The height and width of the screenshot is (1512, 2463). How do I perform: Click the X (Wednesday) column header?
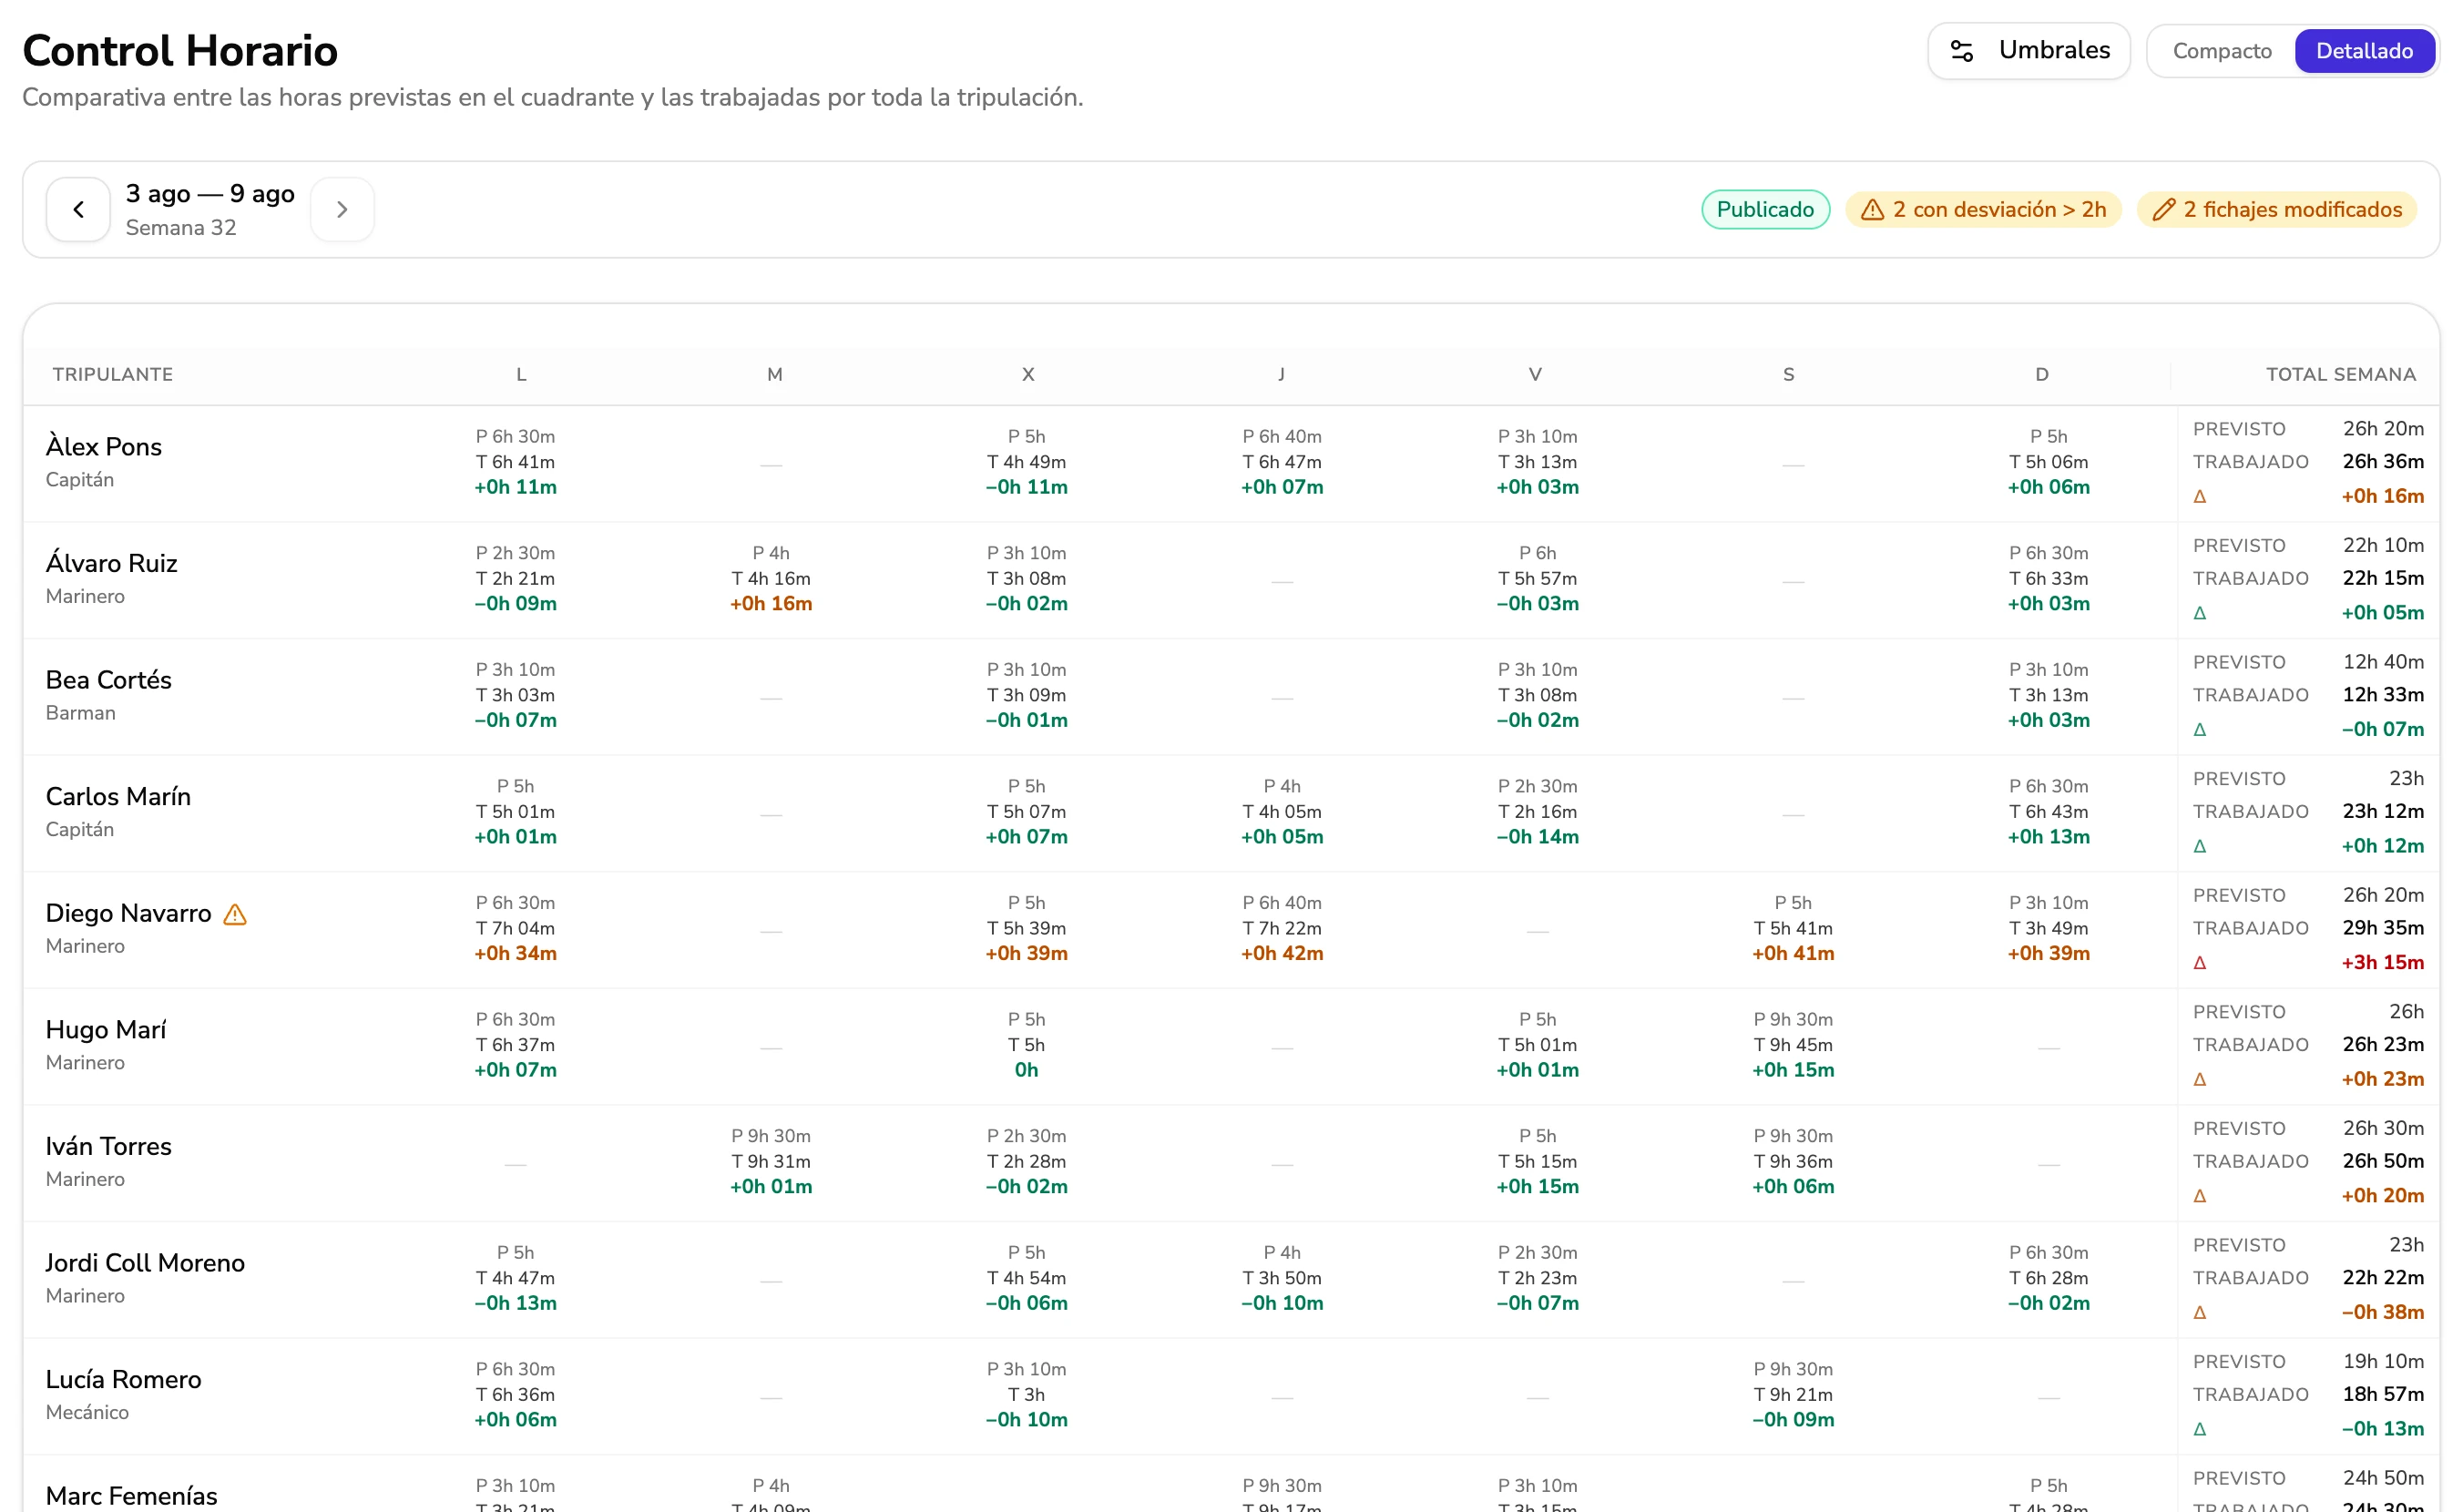1028,374
